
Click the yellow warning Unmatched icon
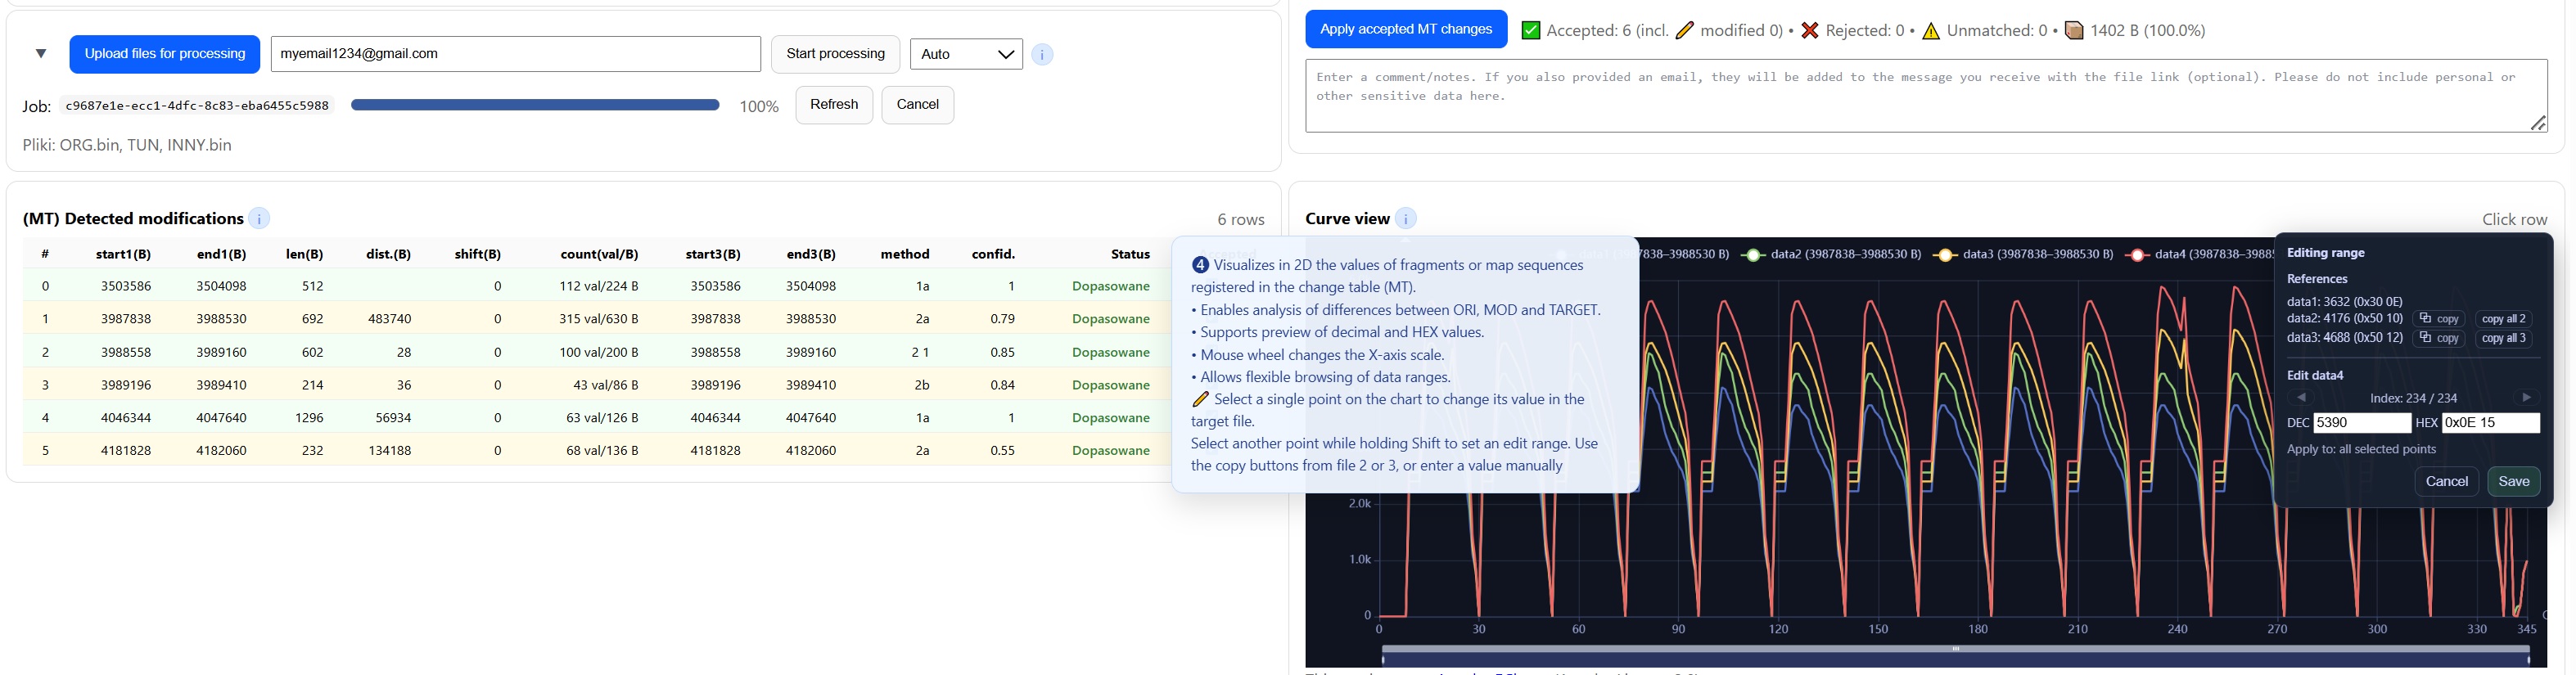(1931, 31)
